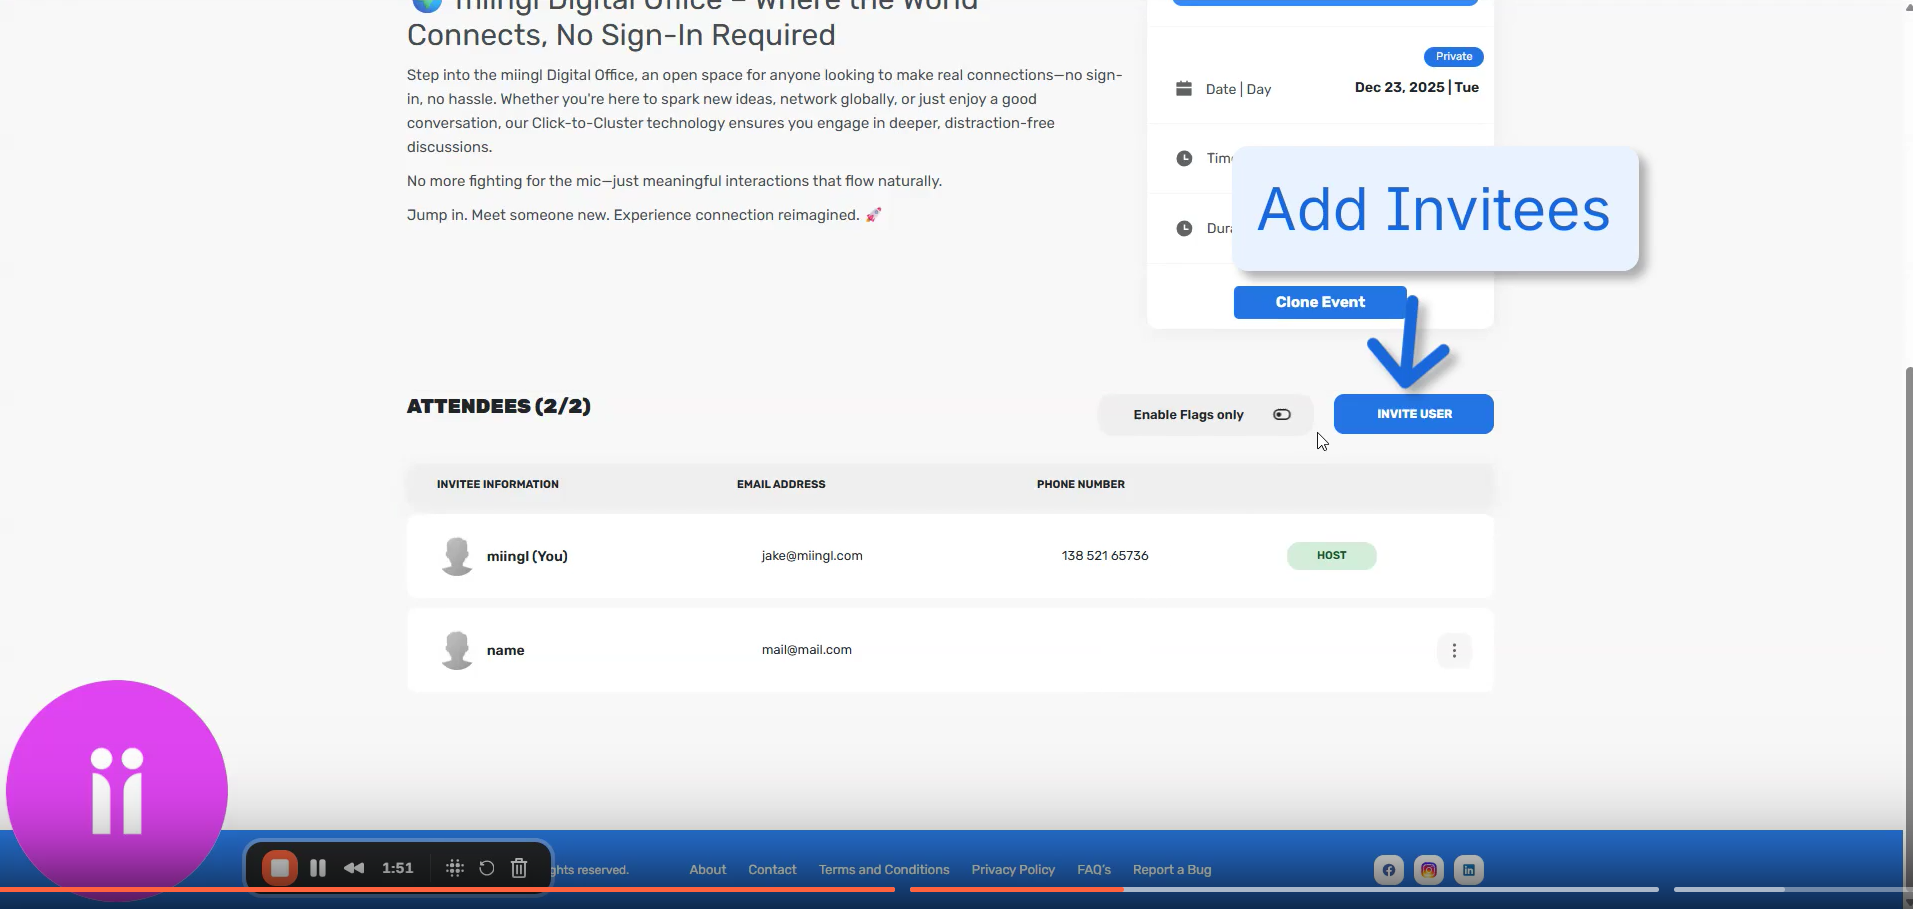Click the calendar icon beside Date | Day
Screen dimensions: 1913x909
tap(1184, 88)
